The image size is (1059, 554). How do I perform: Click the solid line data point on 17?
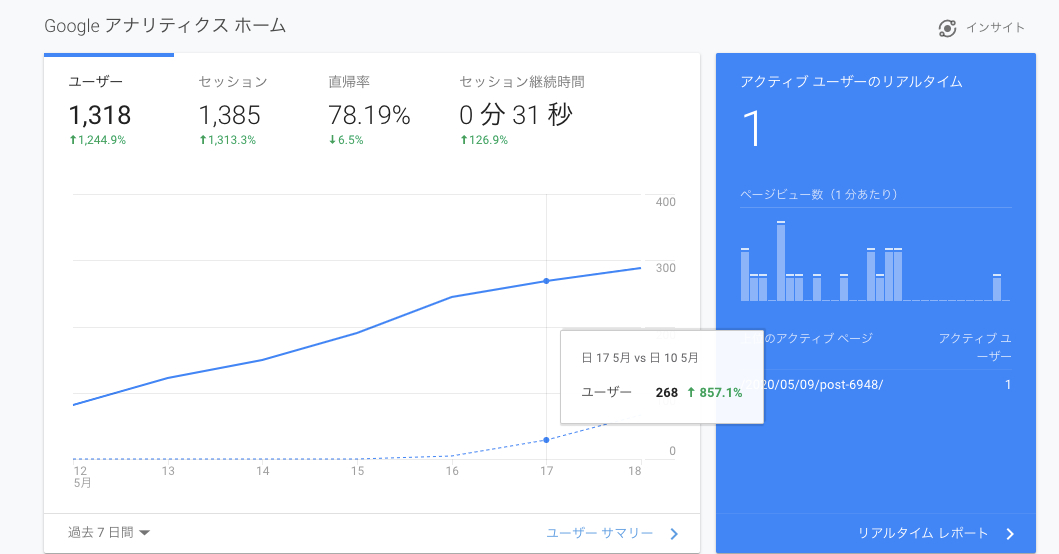click(x=546, y=281)
